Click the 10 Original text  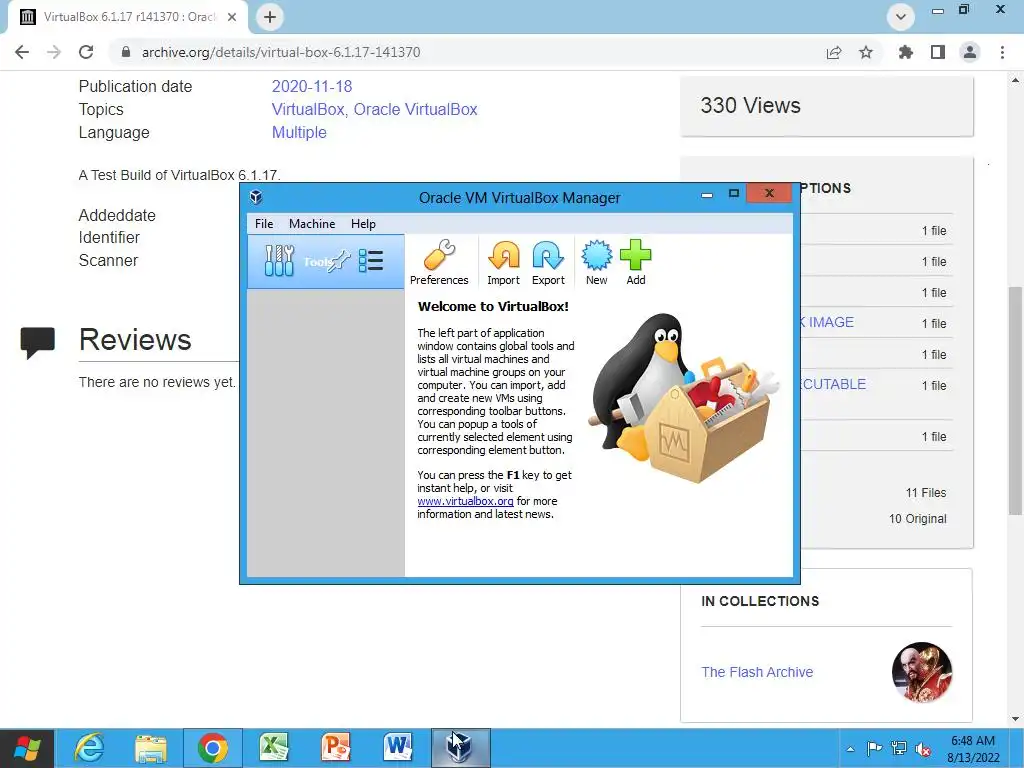coord(918,519)
